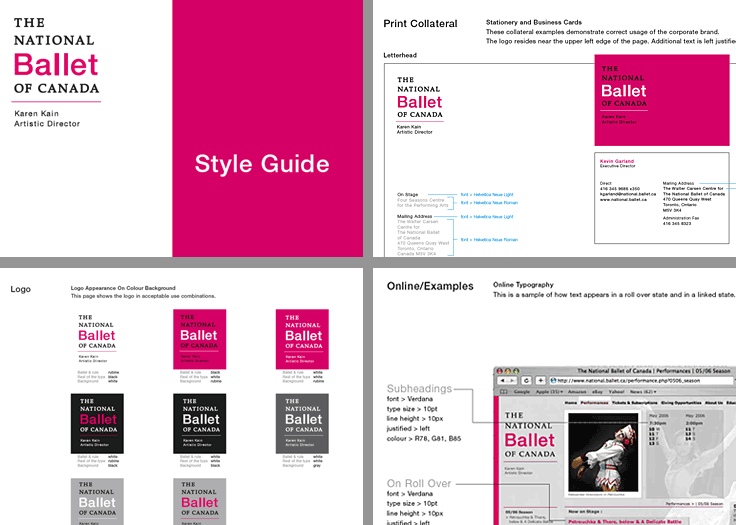Click 'On Stage' label on the letterhead
The width and height of the screenshot is (736, 525).
[x=407, y=194]
